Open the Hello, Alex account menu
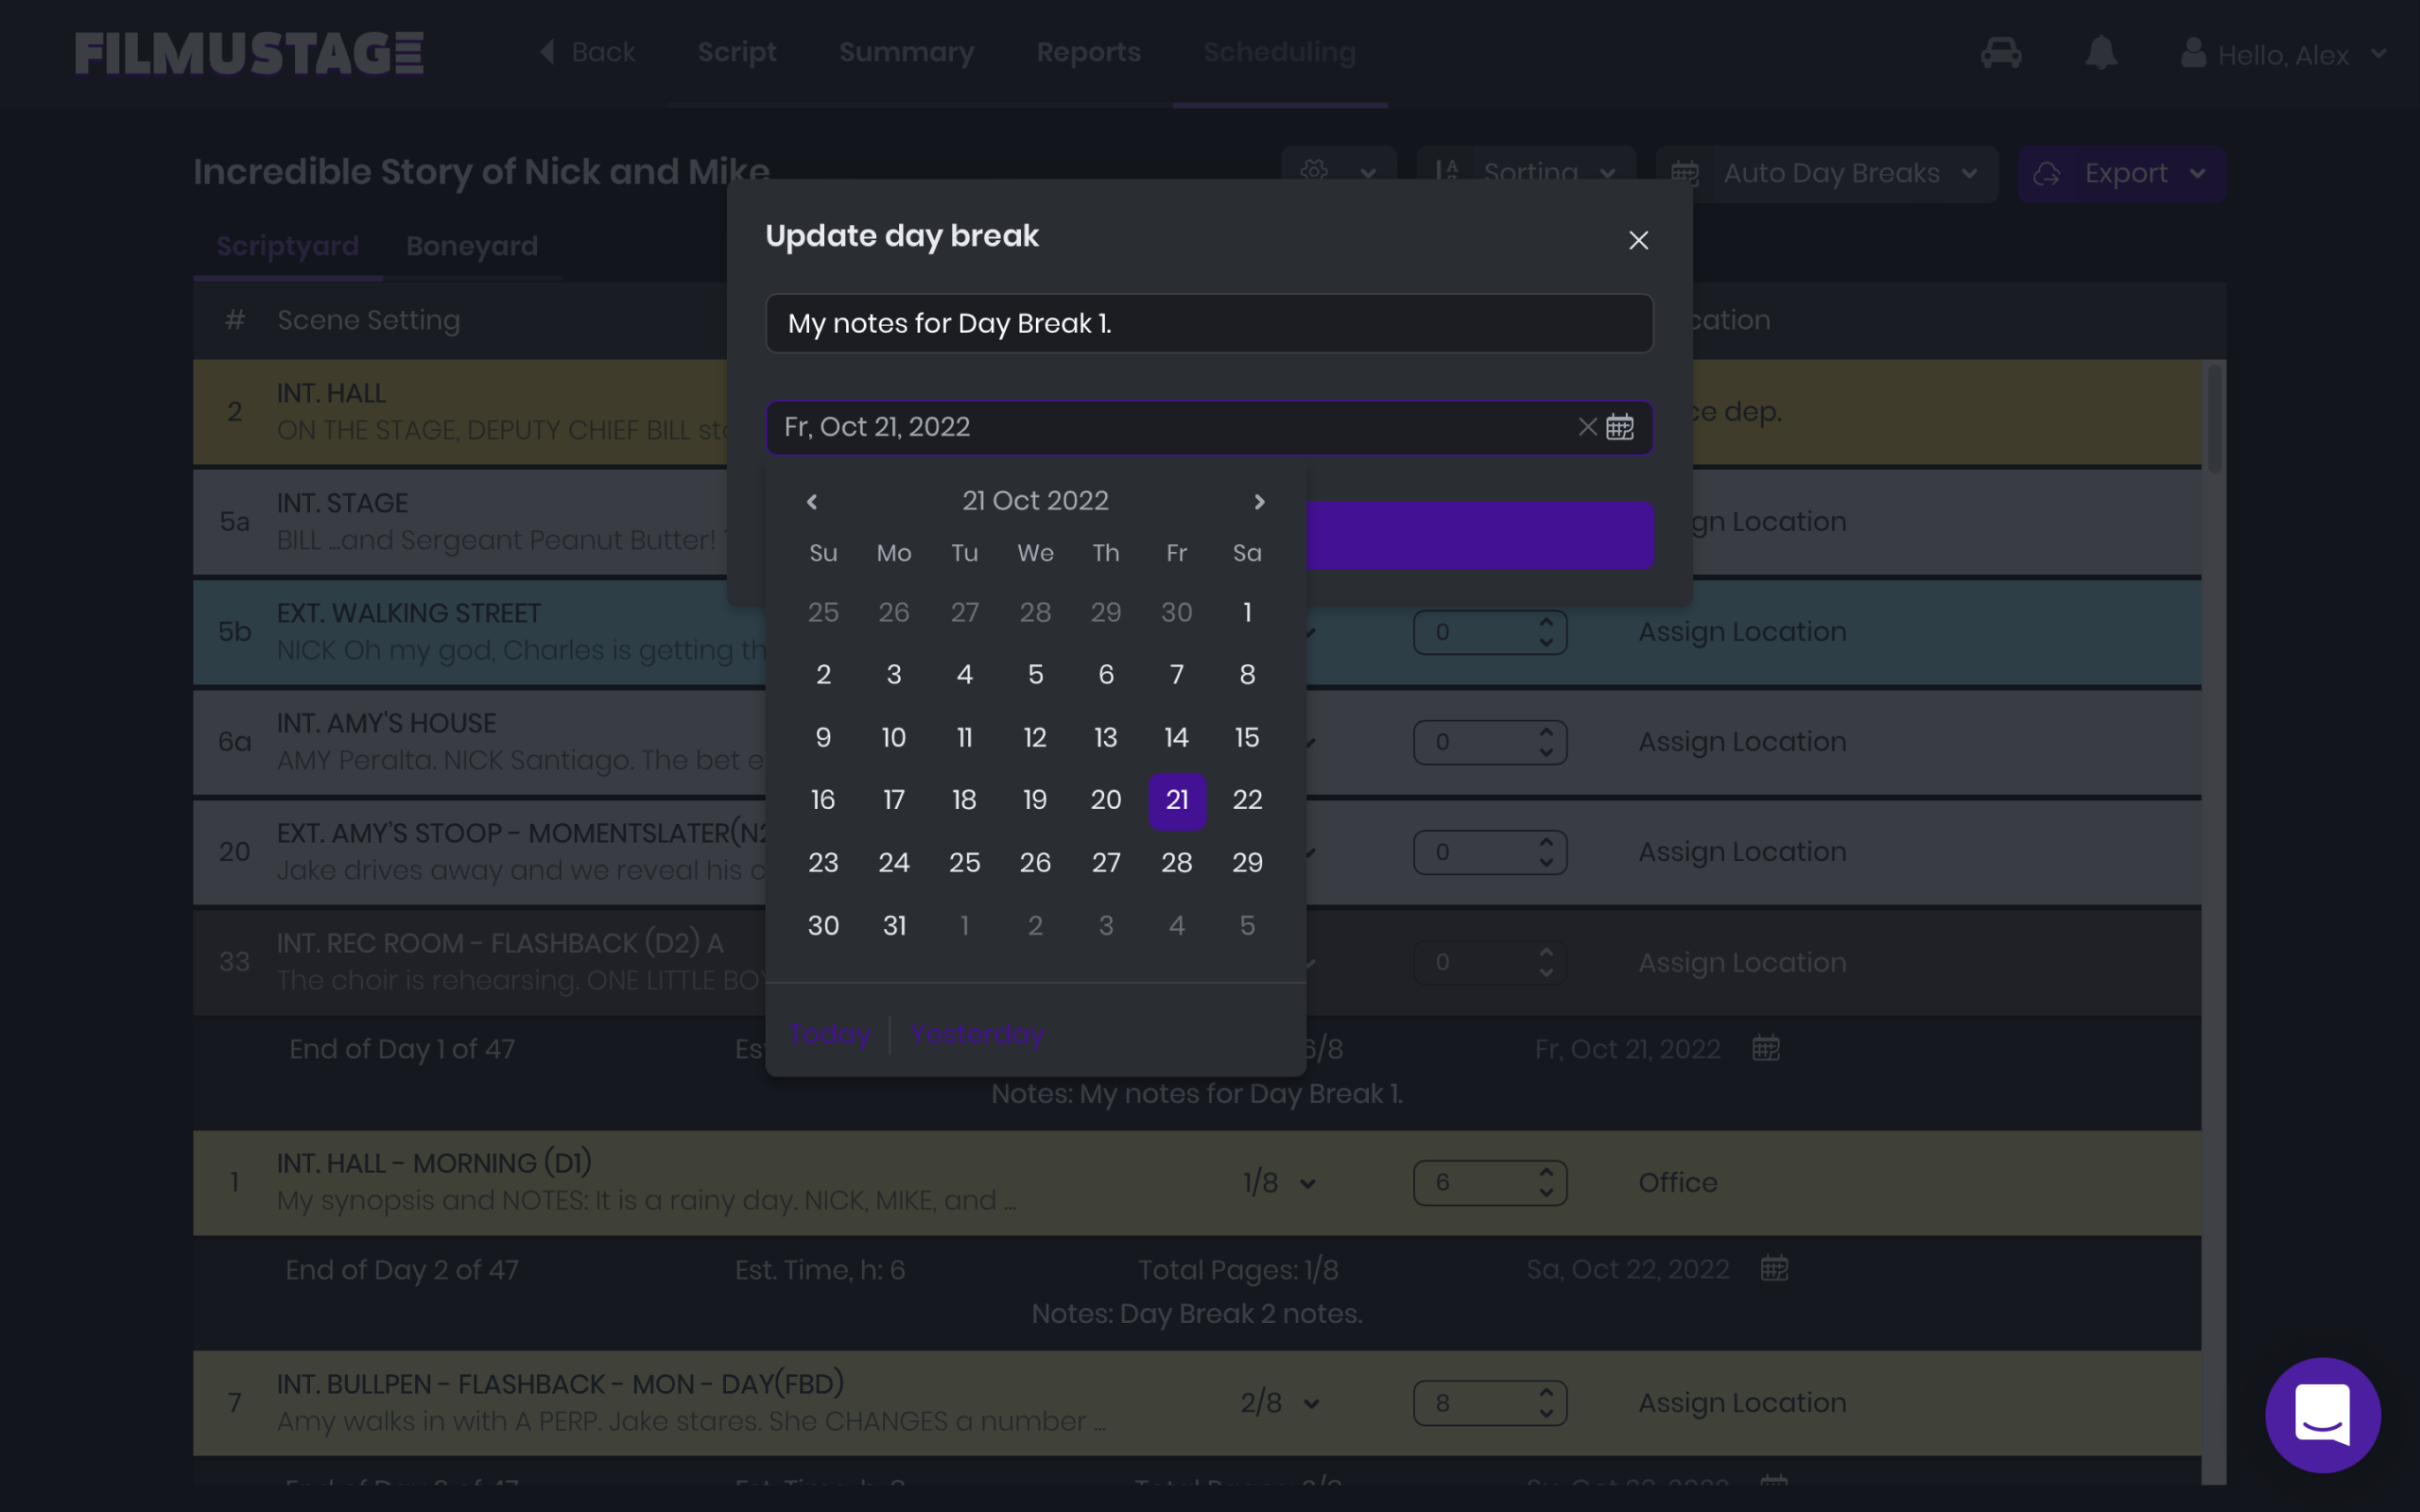Viewport: 2420px width, 1512px height. [2285, 54]
